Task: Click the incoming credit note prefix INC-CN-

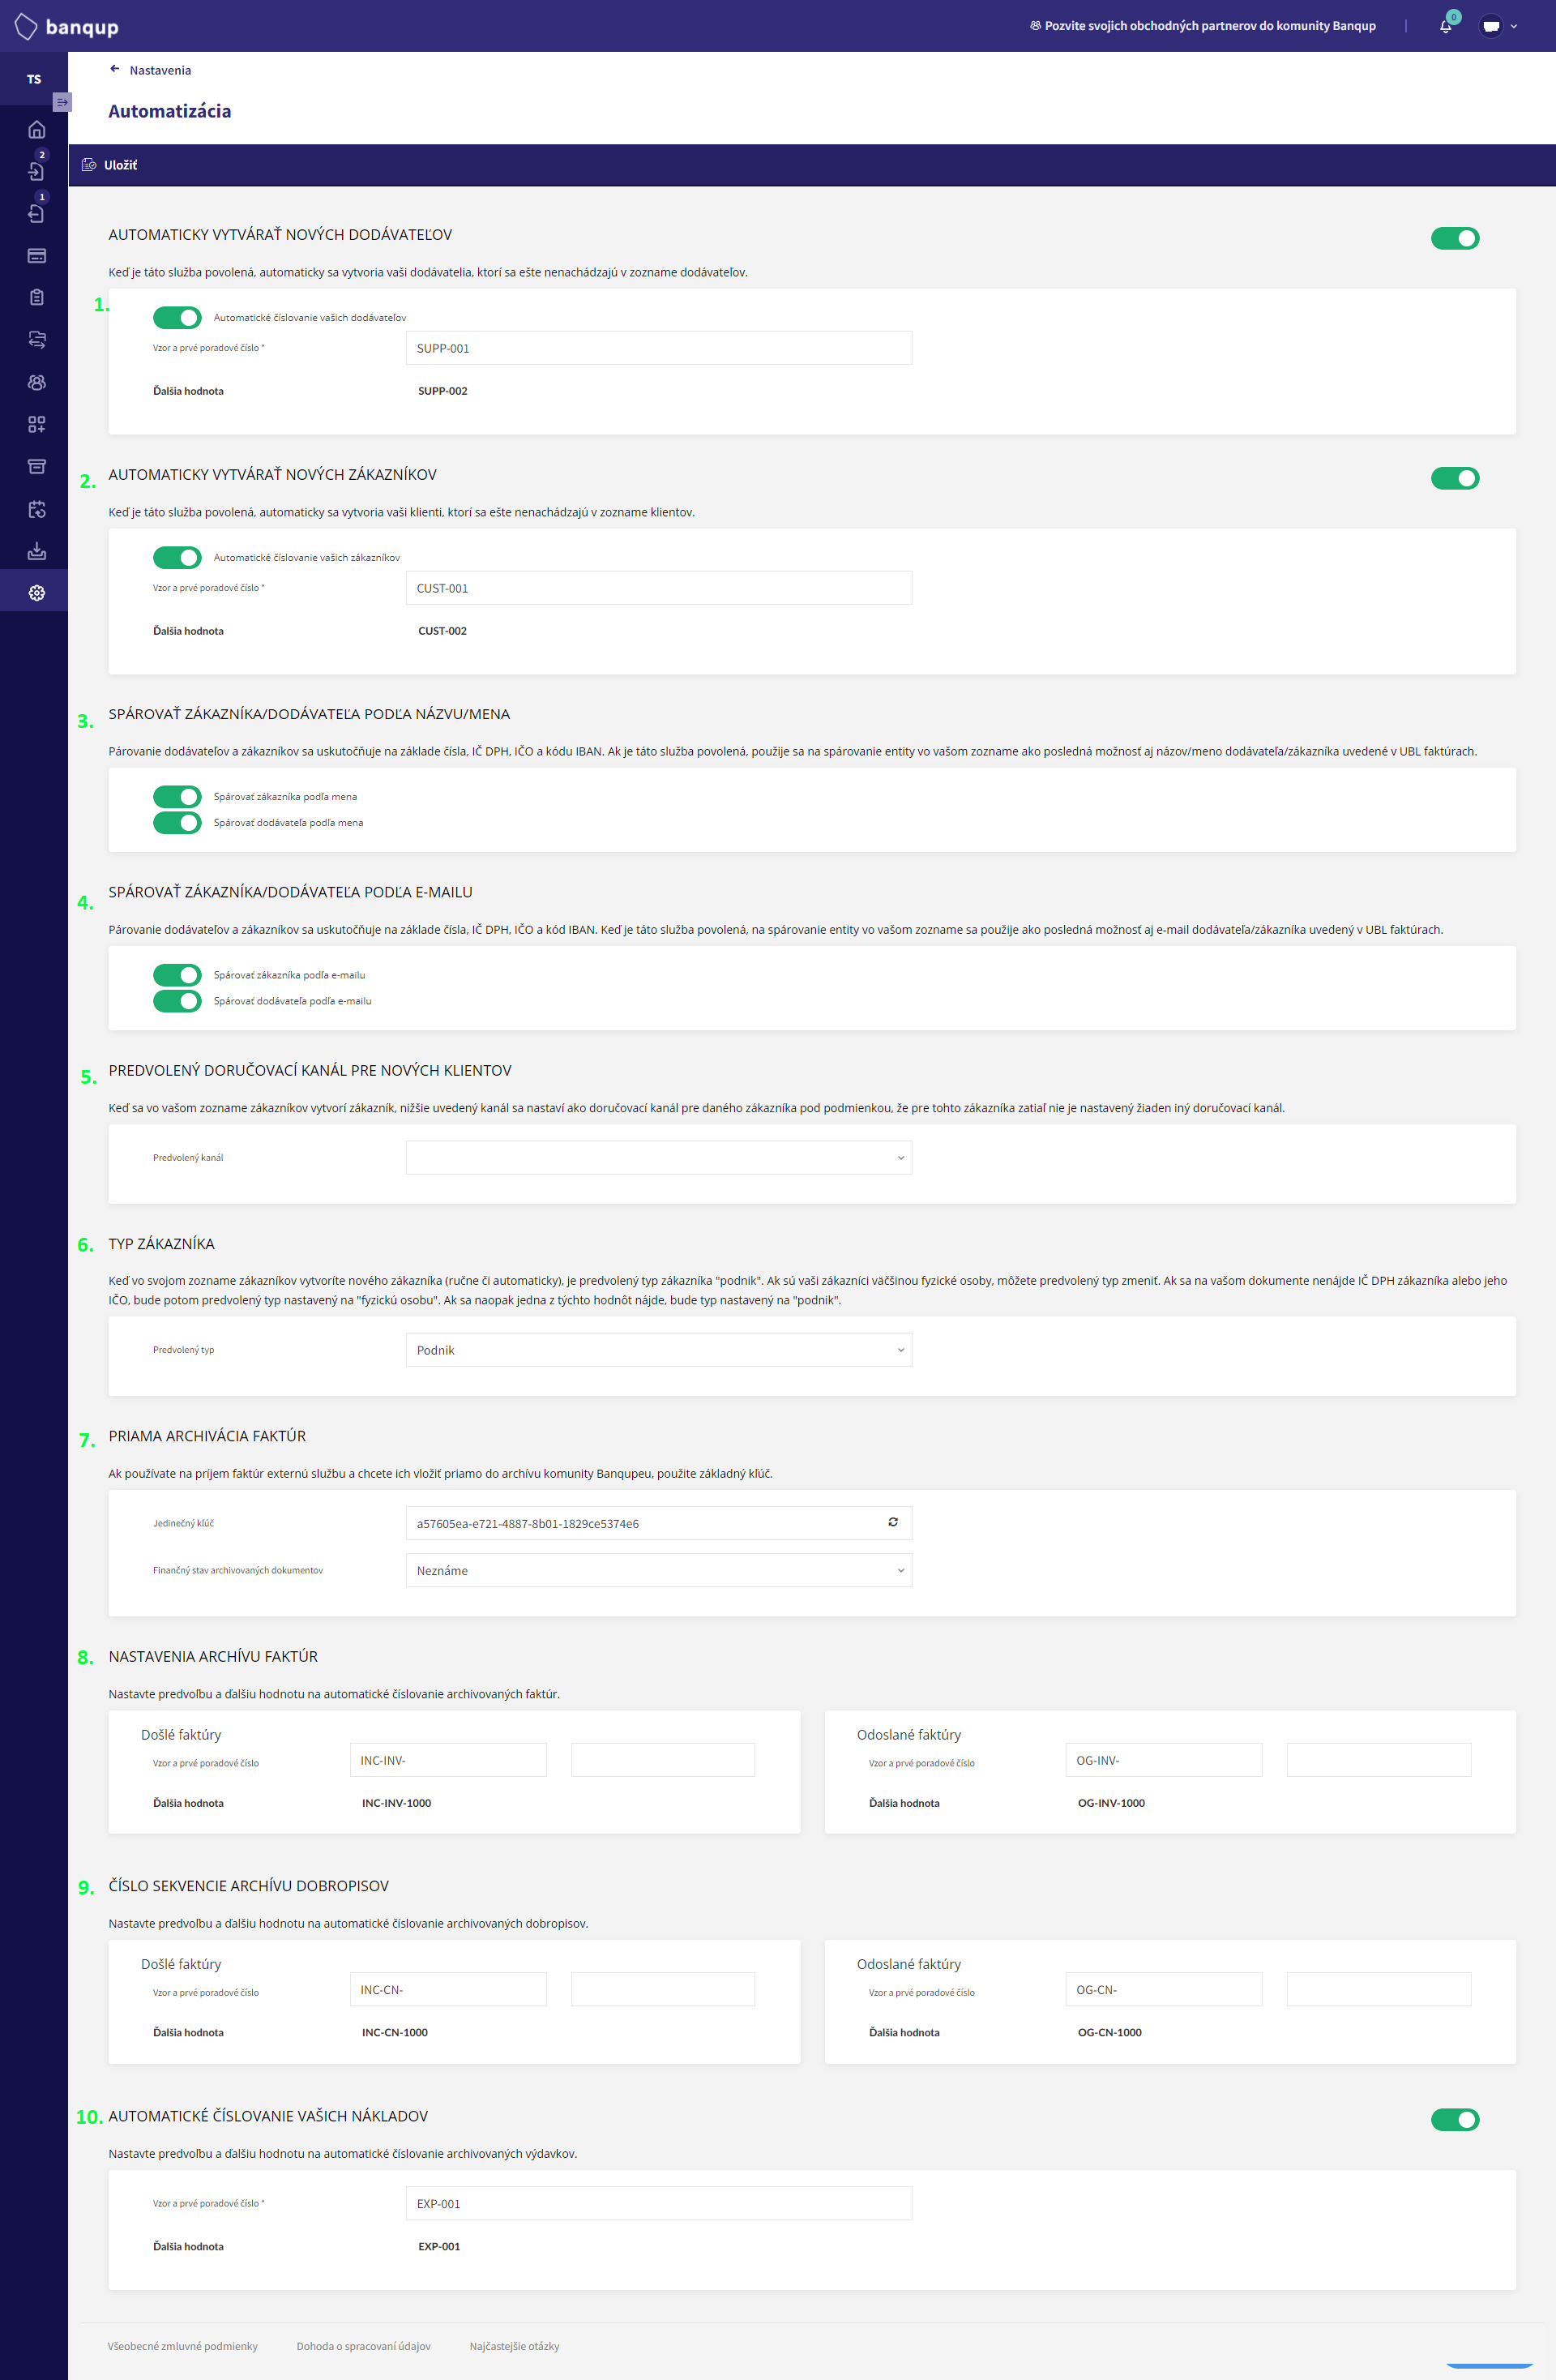Action: [448, 1990]
